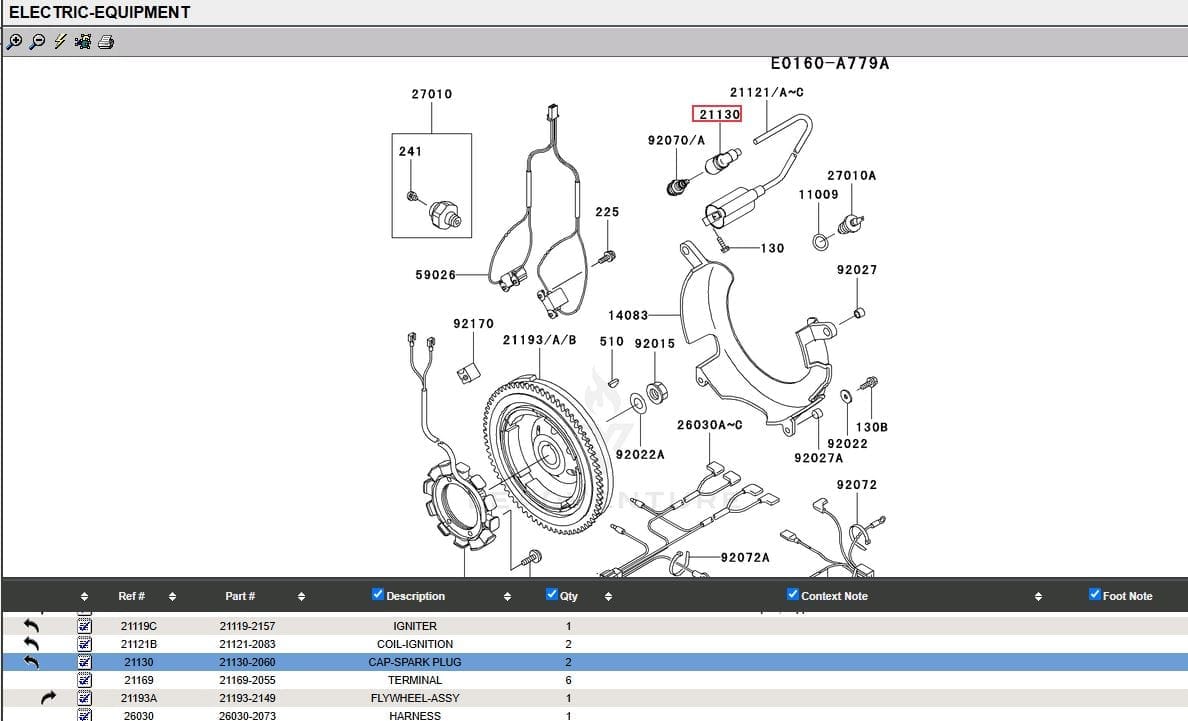Click forward arrow on the FLYWHEEL-ASSY row
The image size is (1188, 721).
pyautogui.click(x=49, y=698)
